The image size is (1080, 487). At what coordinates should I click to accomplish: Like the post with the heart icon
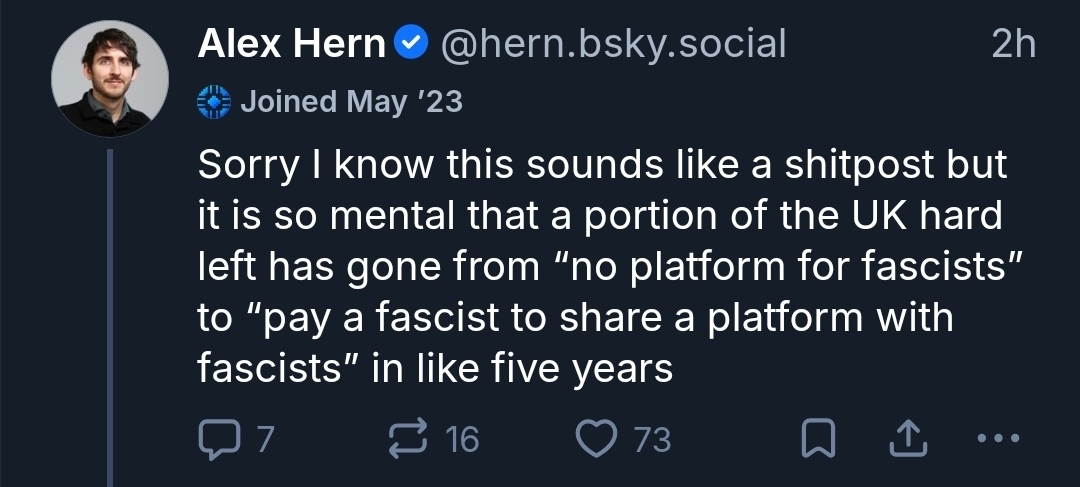click(598, 439)
